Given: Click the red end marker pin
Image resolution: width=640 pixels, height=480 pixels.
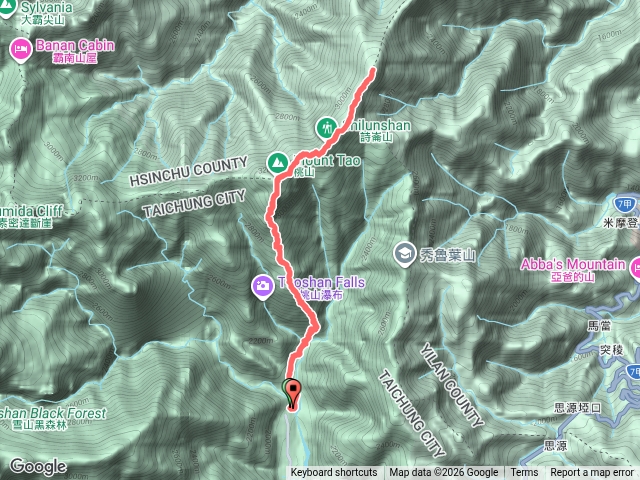Looking at the screenshot, I should (x=293, y=393).
